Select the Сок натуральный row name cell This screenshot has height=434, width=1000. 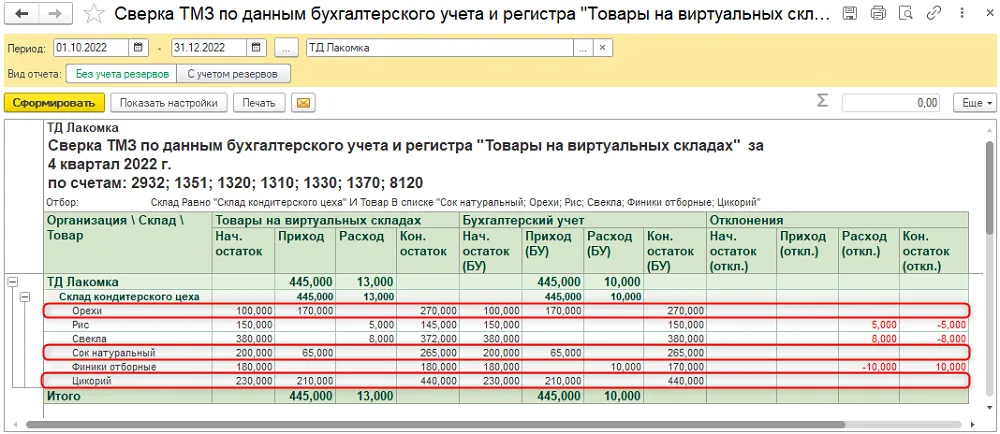tap(128, 352)
